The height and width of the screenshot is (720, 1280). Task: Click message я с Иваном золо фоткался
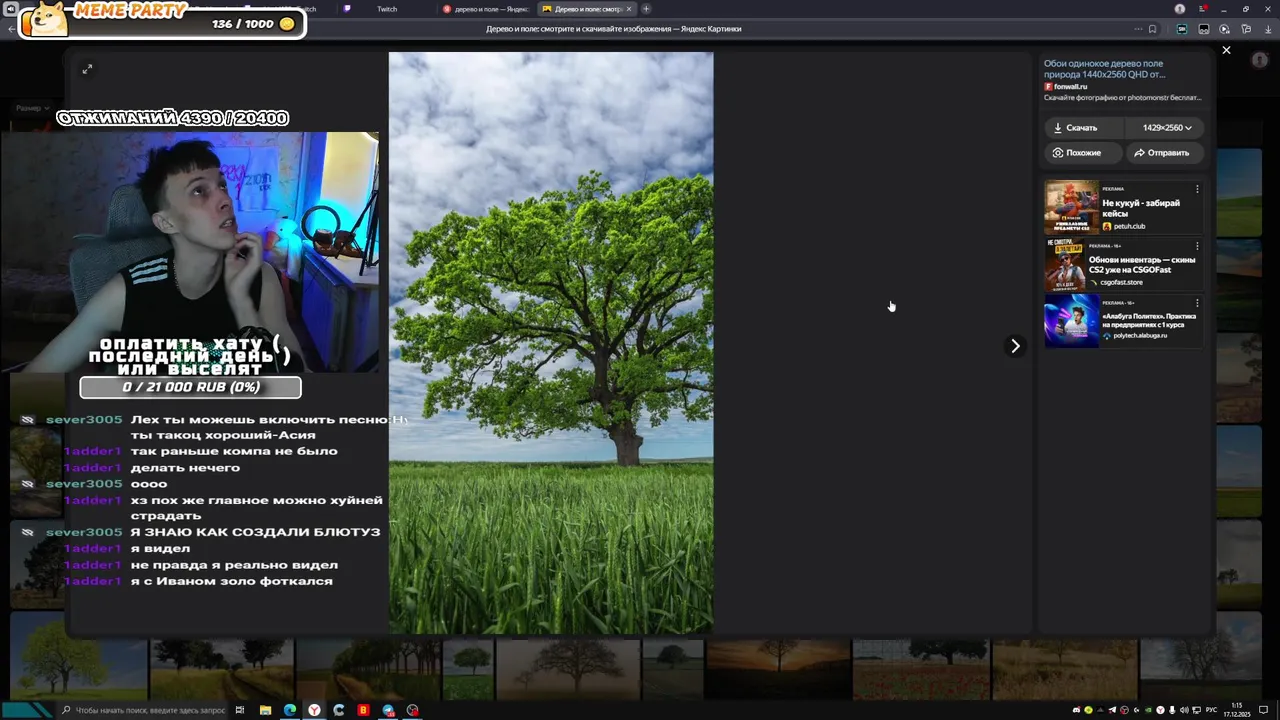pos(231,581)
